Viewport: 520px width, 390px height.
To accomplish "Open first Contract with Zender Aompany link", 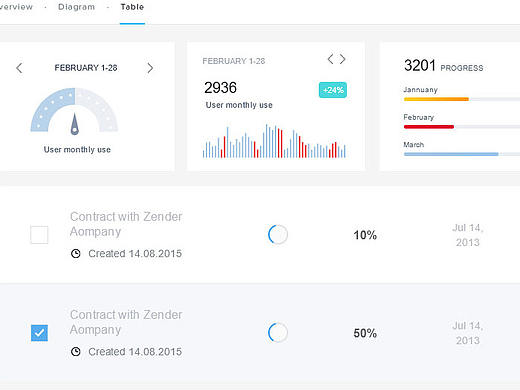I will 126,224.
